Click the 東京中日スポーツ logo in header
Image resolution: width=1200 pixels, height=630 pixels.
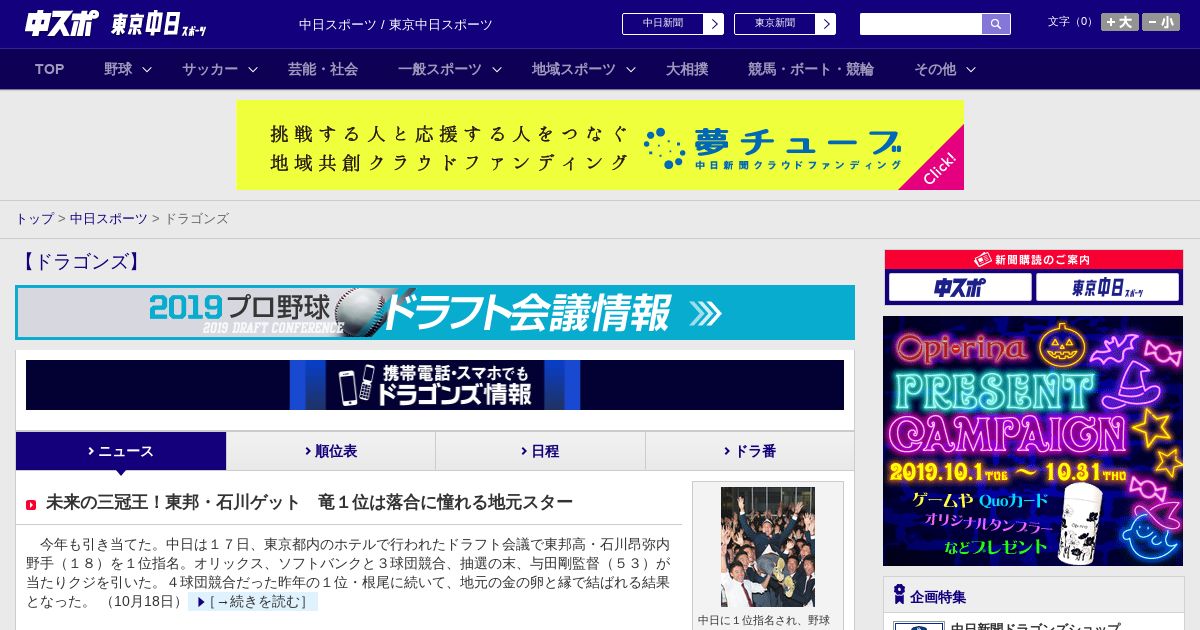tap(159, 24)
